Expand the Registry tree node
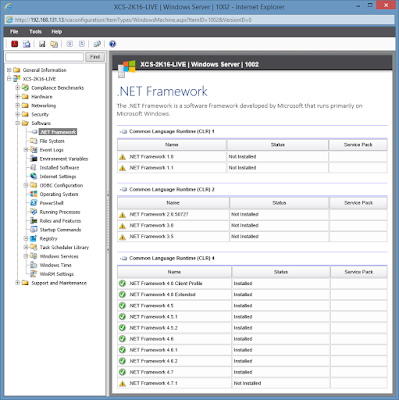399x400 pixels. coord(26,238)
